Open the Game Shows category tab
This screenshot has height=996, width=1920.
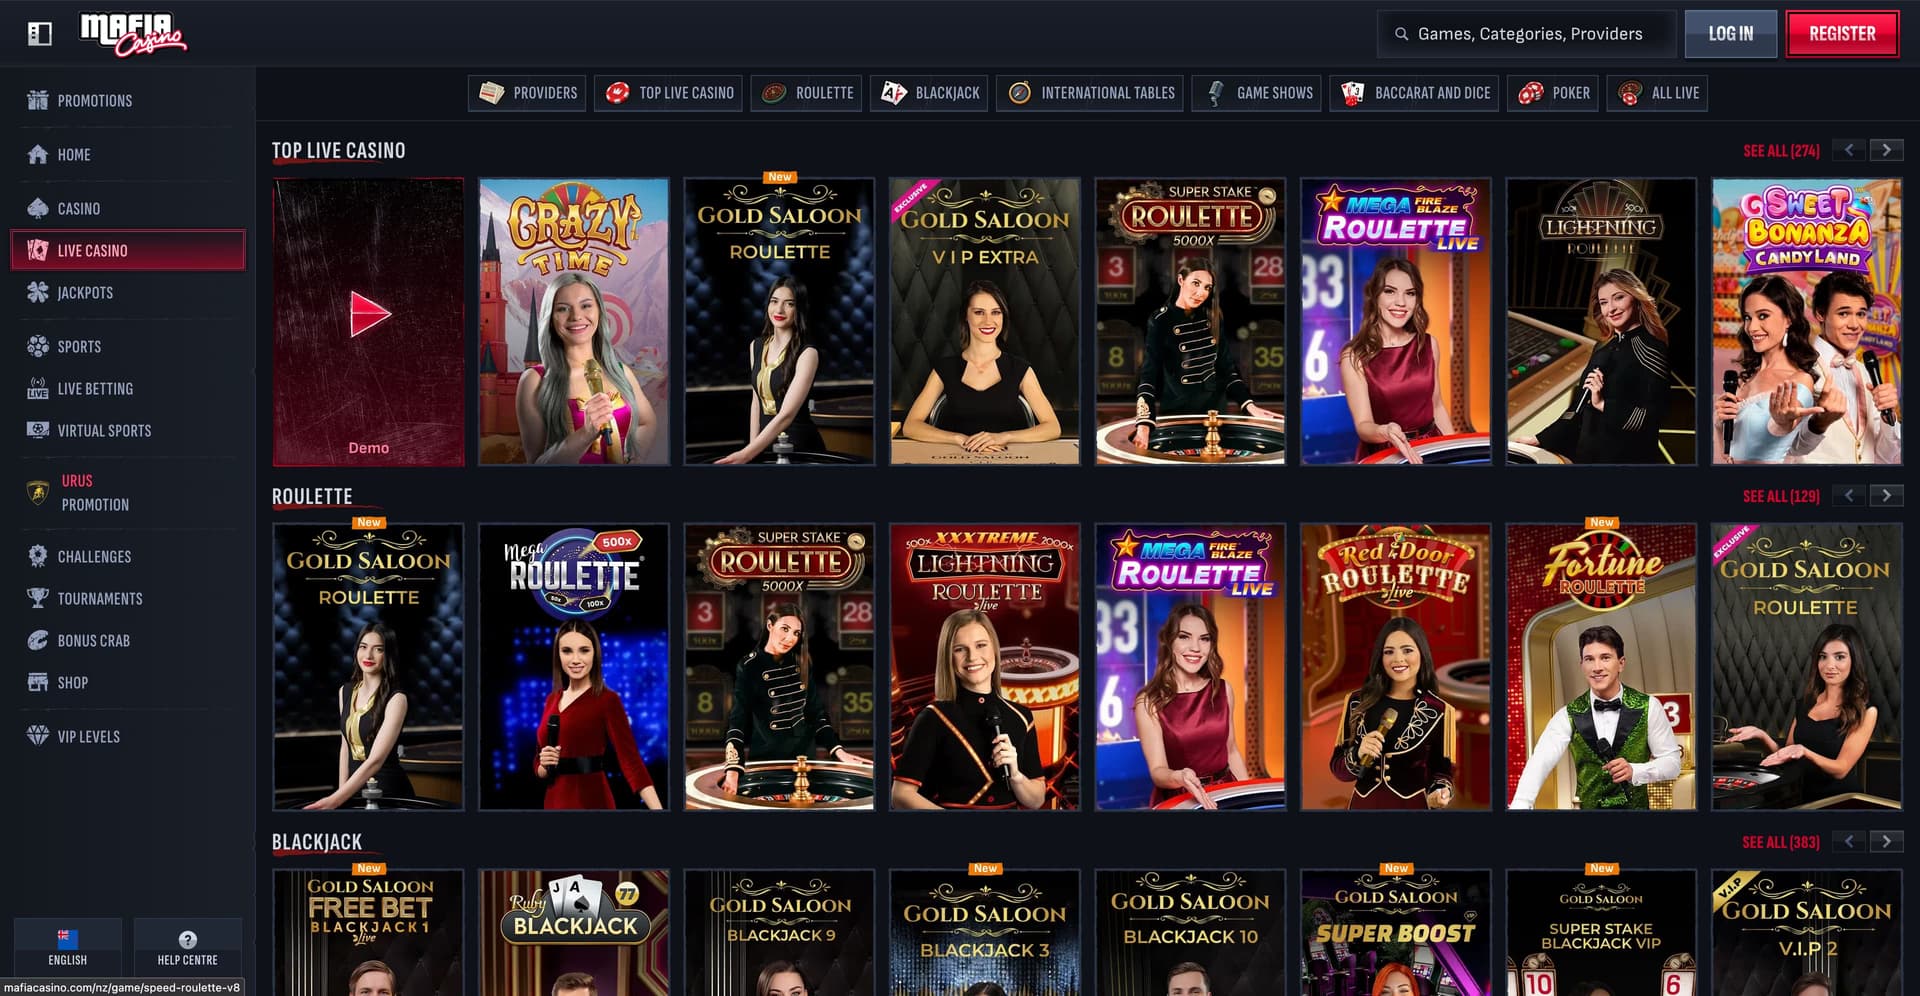pyautogui.click(x=1256, y=93)
